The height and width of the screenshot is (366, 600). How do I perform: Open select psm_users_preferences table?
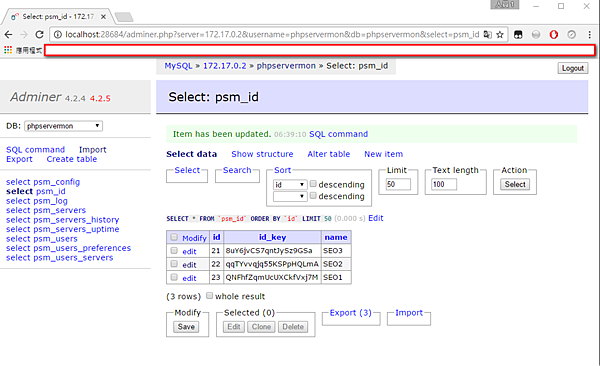68,248
